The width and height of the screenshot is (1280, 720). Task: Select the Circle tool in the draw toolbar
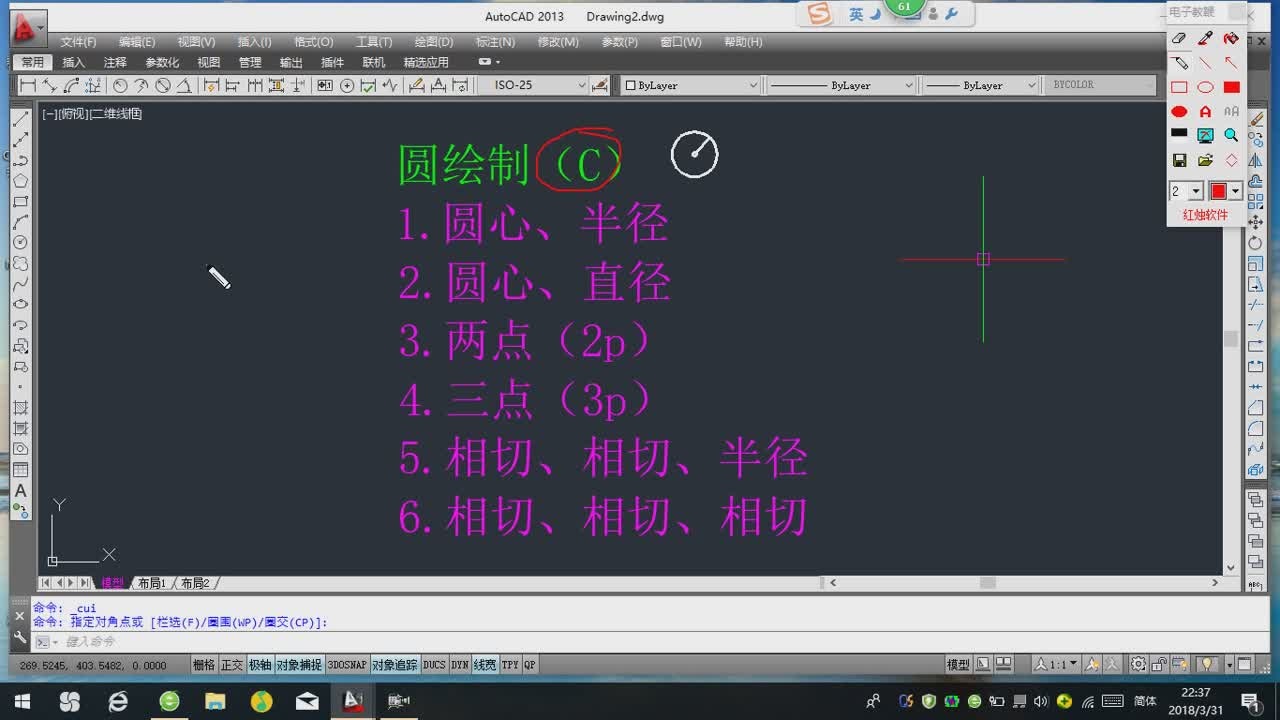pyautogui.click(x=20, y=243)
